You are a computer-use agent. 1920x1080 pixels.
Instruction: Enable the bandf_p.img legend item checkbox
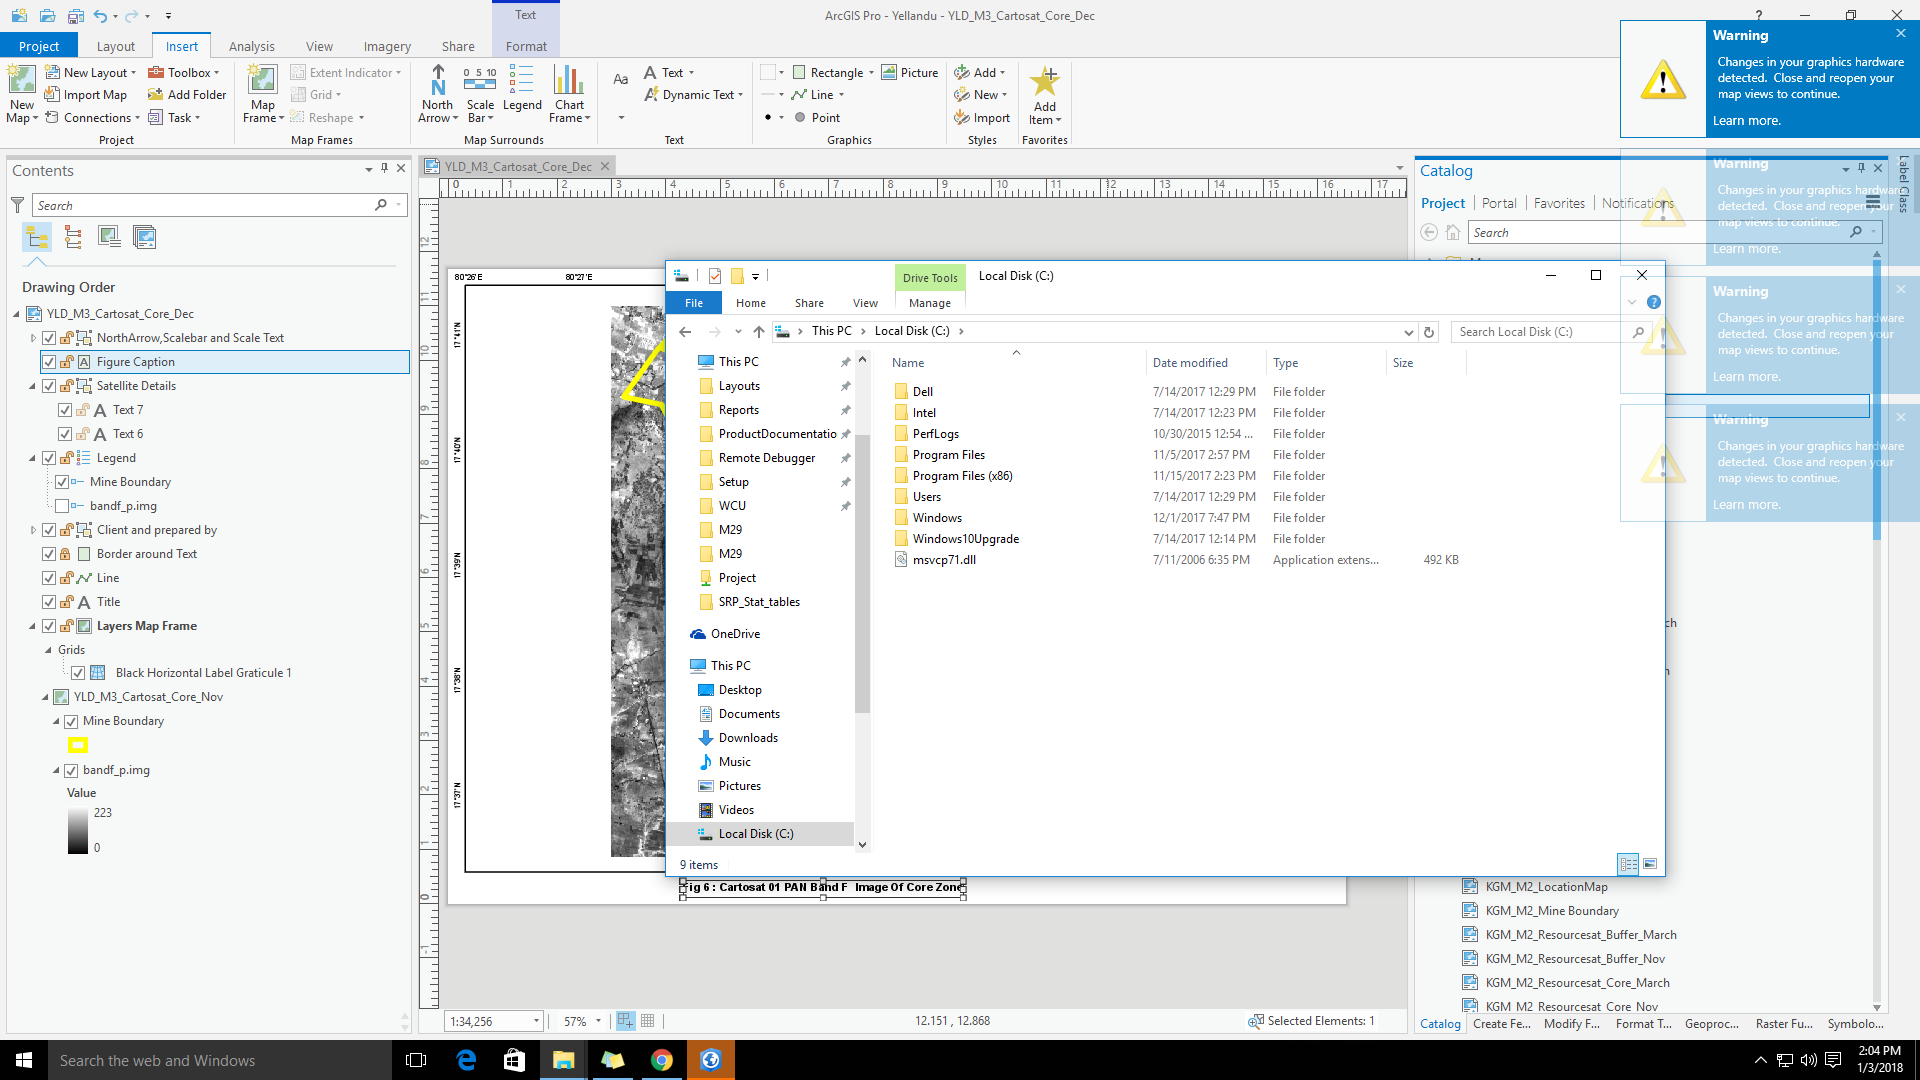point(62,506)
